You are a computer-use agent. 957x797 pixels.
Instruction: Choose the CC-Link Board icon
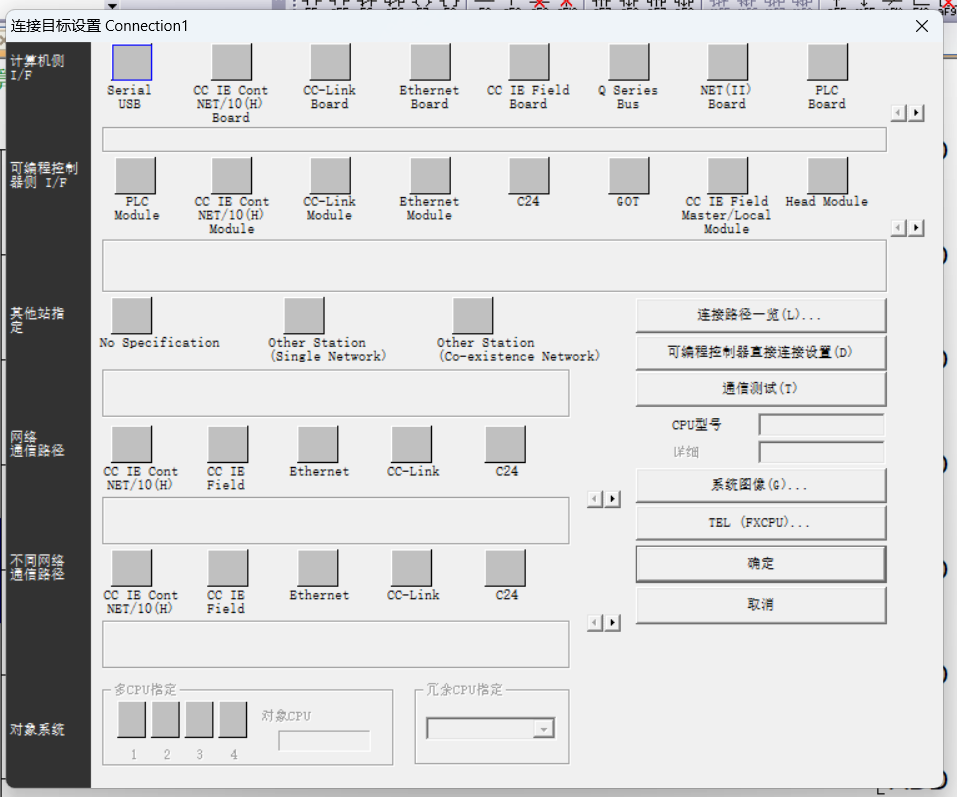coord(330,62)
